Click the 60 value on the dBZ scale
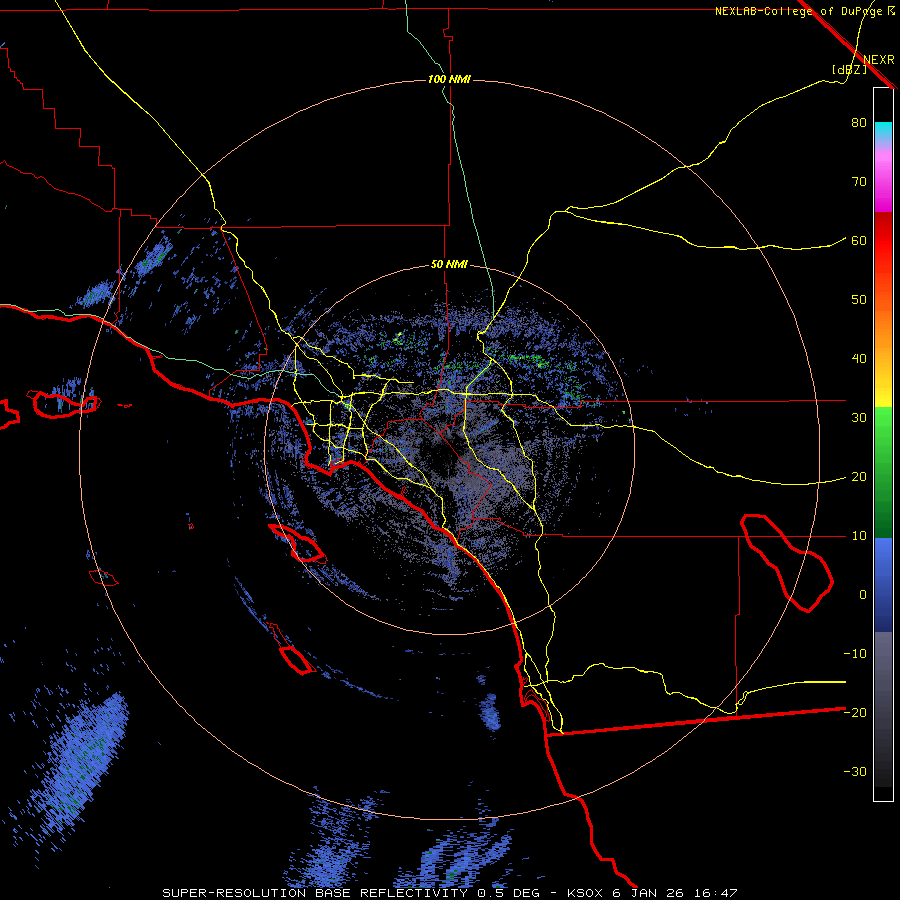The width and height of the screenshot is (900, 900). 859,241
